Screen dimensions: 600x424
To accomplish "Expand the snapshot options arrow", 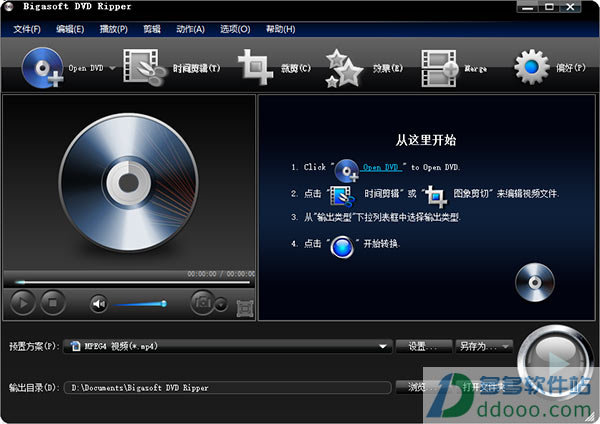I will tap(221, 305).
